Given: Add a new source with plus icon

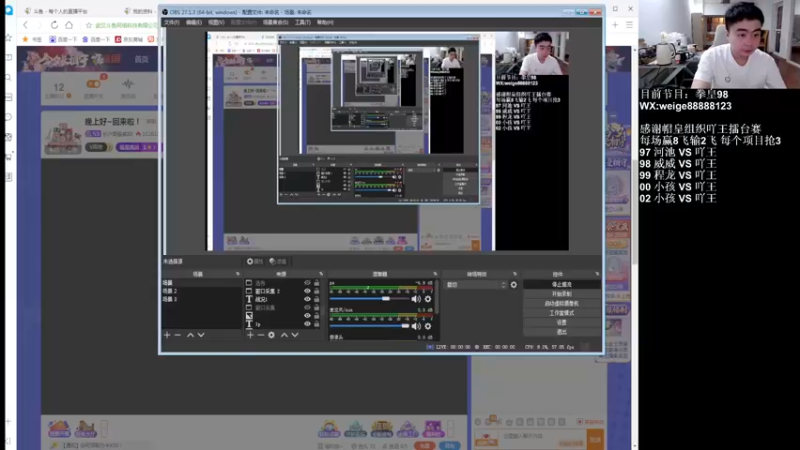Looking at the screenshot, I should 250,335.
